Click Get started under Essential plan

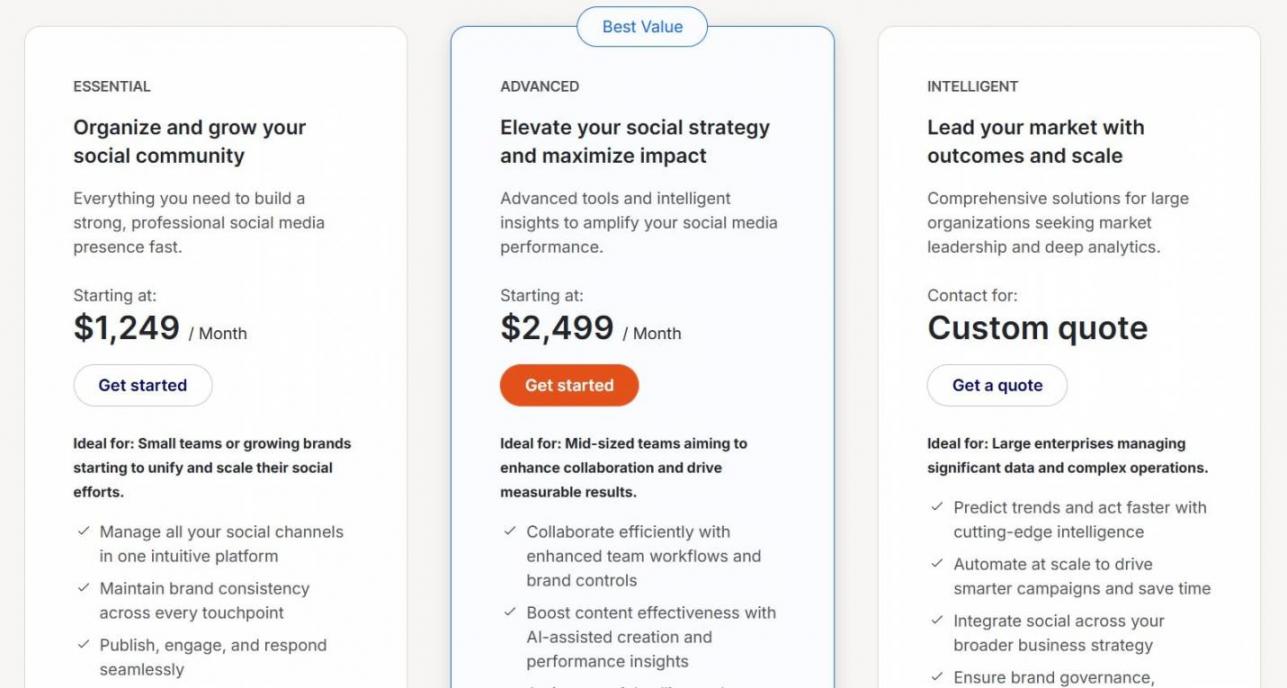(143, 385)
